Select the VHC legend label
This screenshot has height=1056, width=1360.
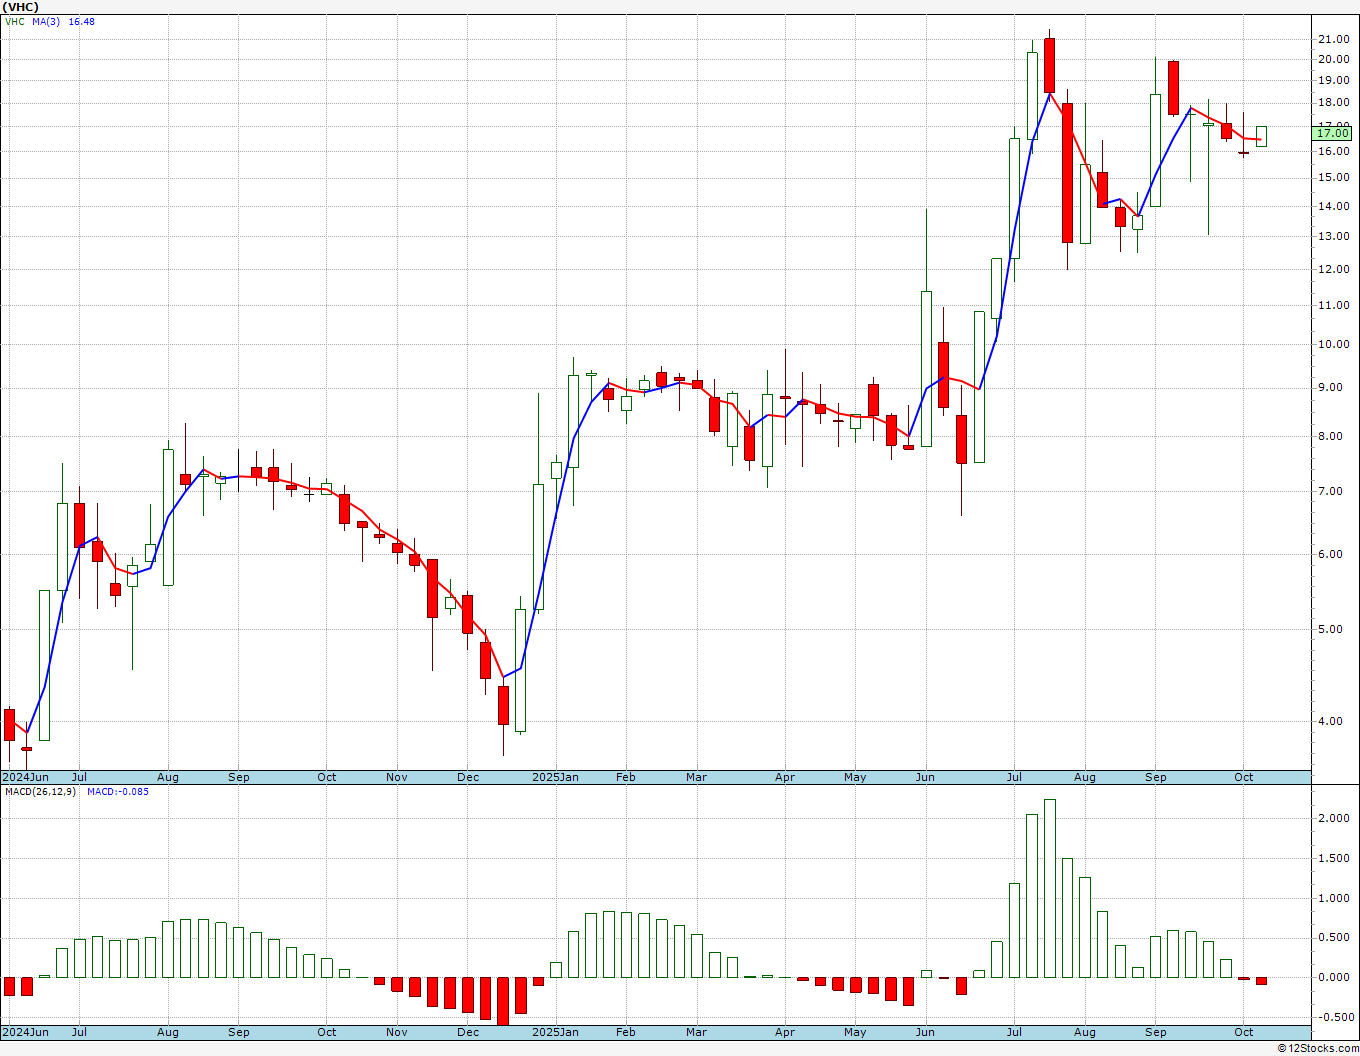pos(14,21)
